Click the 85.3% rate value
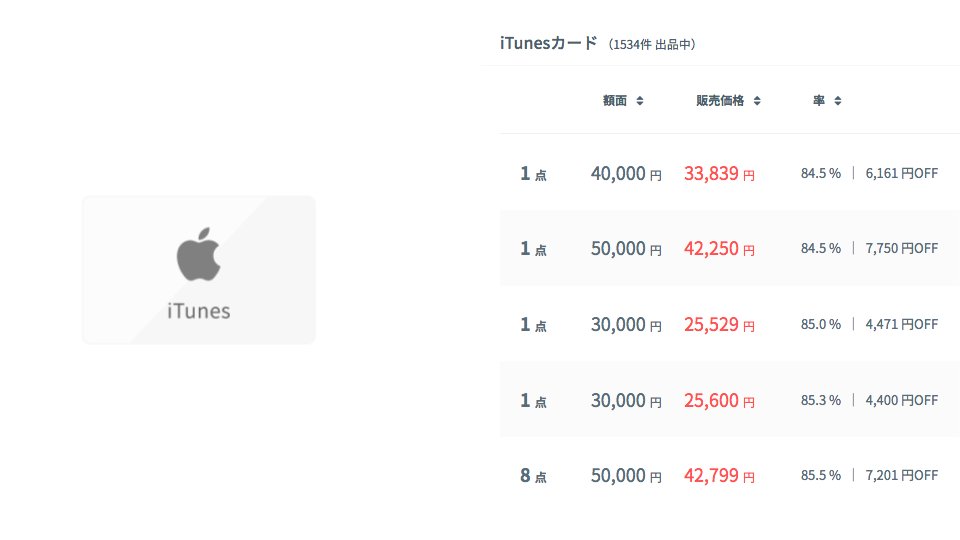 pyautogui.click(x=820, y=401)
